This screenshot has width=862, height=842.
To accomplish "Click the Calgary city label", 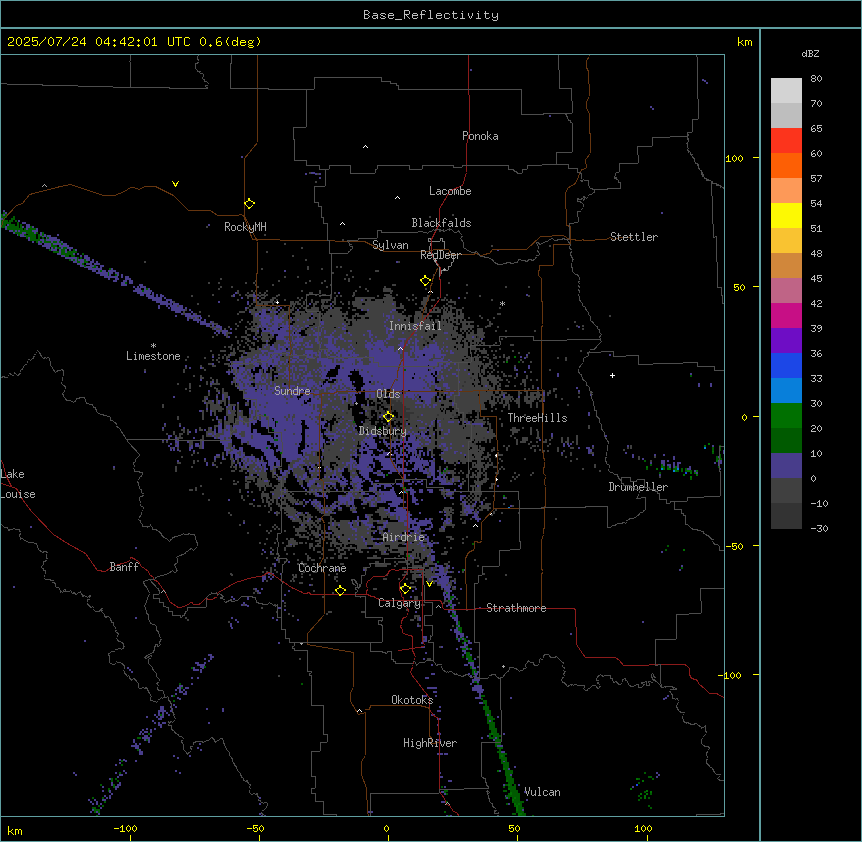I will 400,603.
